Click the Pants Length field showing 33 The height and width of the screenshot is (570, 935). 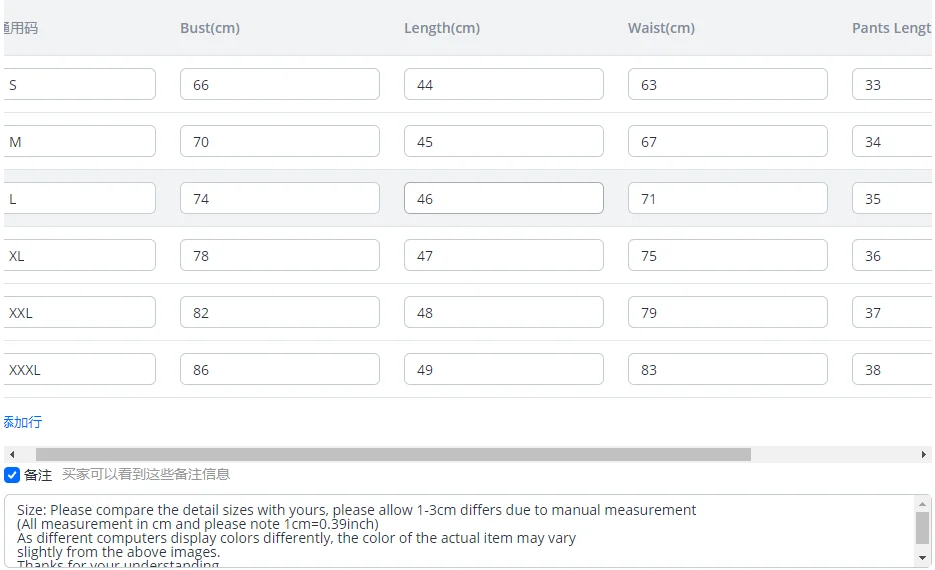coord(892,85)
